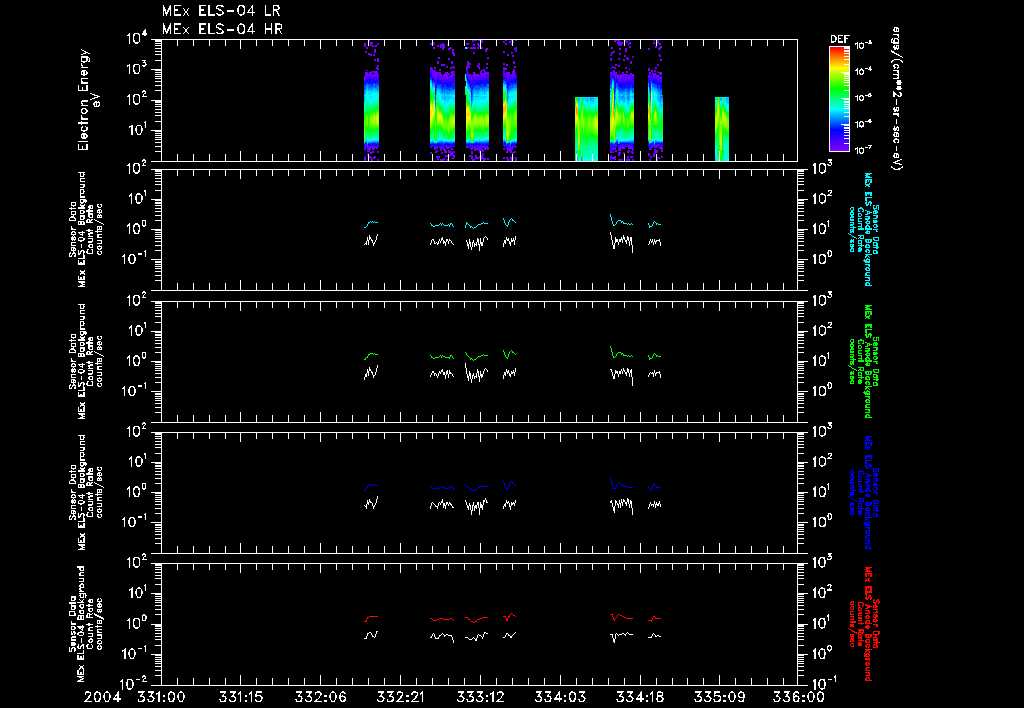Click the year label "2004"

point(103,698)
